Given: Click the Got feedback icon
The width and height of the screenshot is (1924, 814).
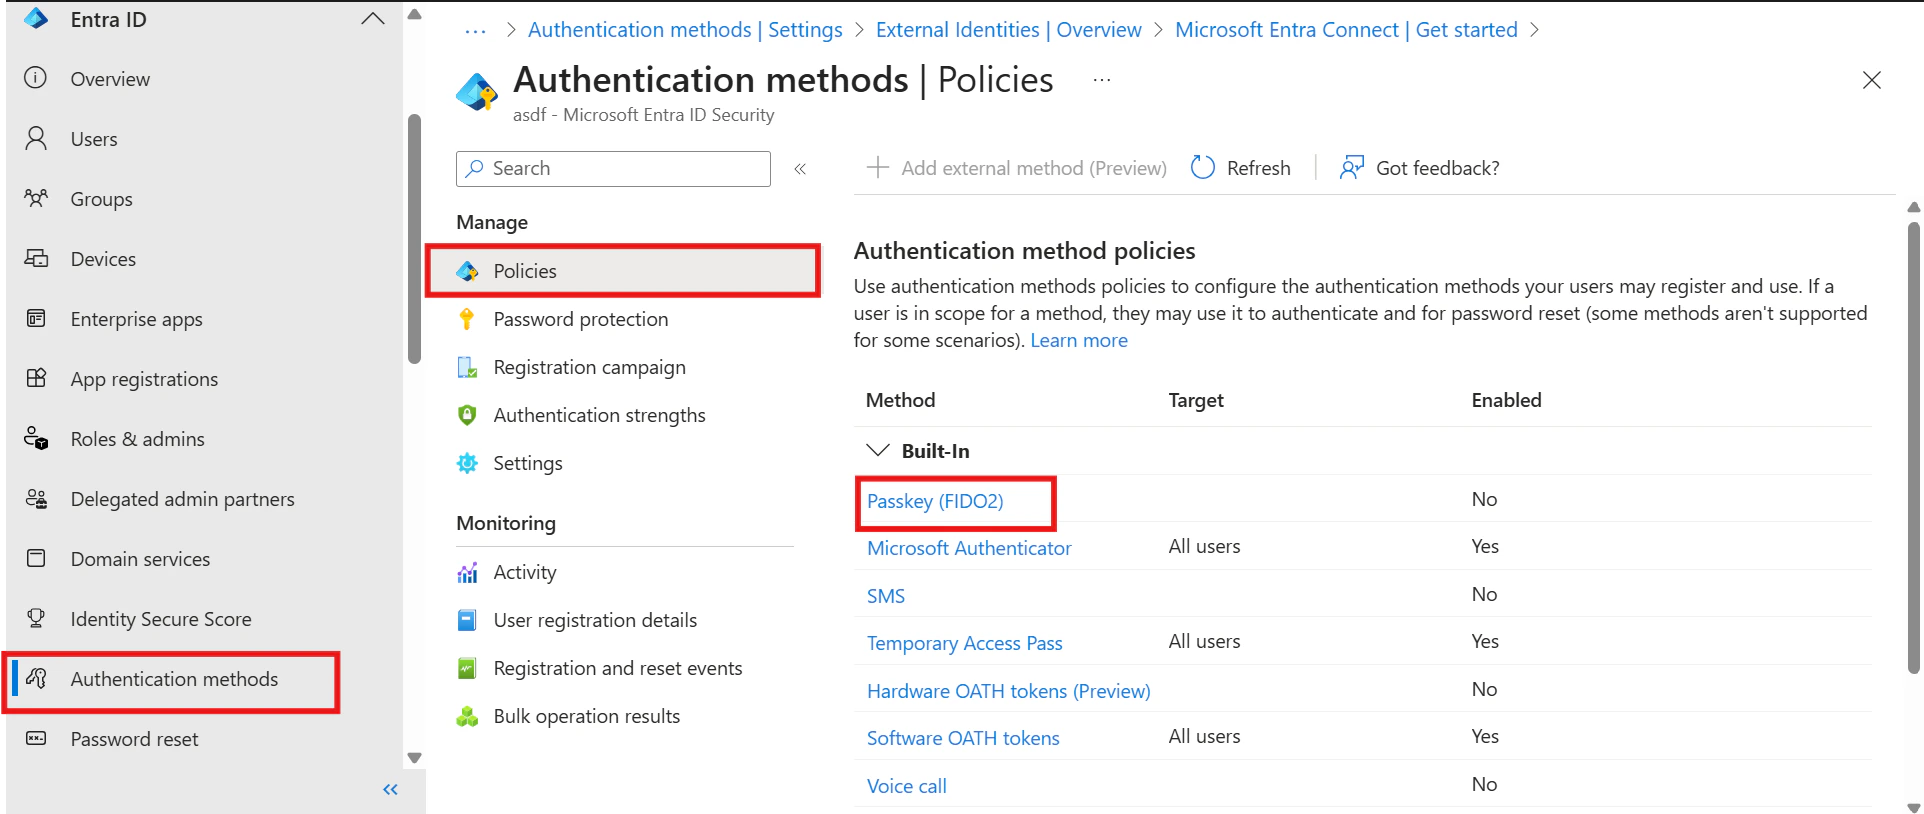Looking at the screenshot, I should pyautogui.click(x=1351, y=168).
